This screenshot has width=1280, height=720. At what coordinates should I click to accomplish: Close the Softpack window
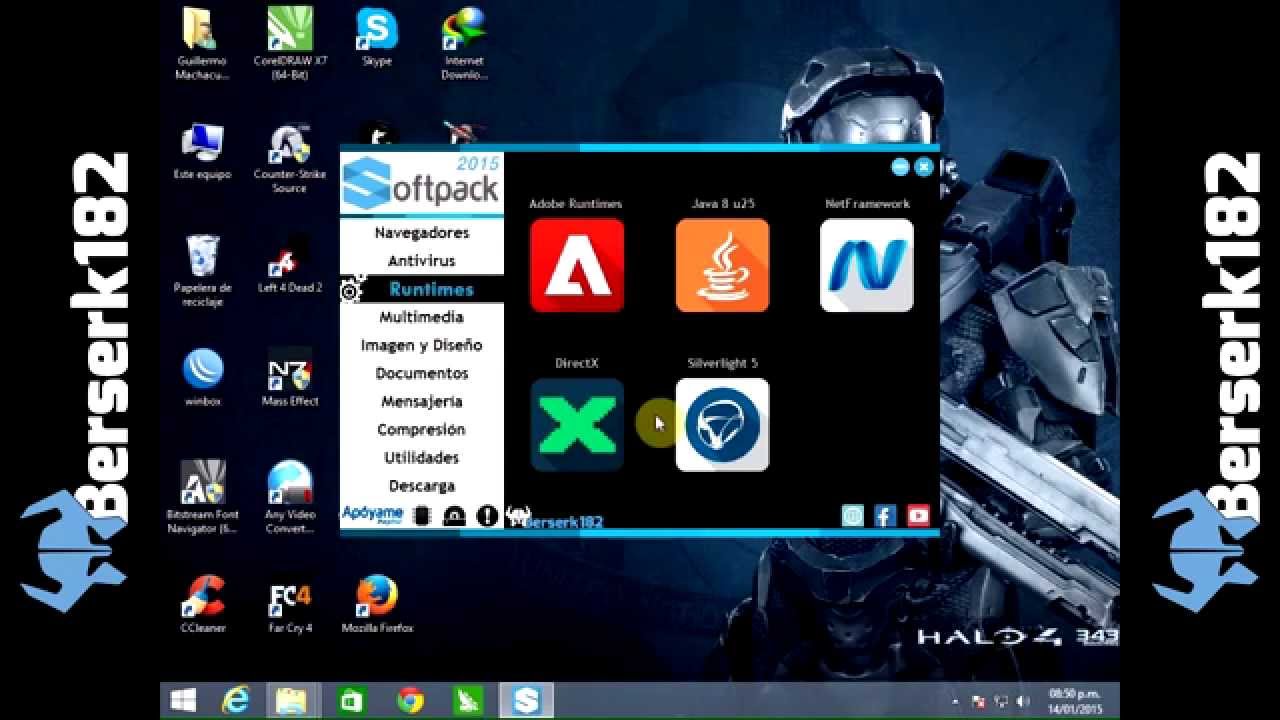[924, 167]
